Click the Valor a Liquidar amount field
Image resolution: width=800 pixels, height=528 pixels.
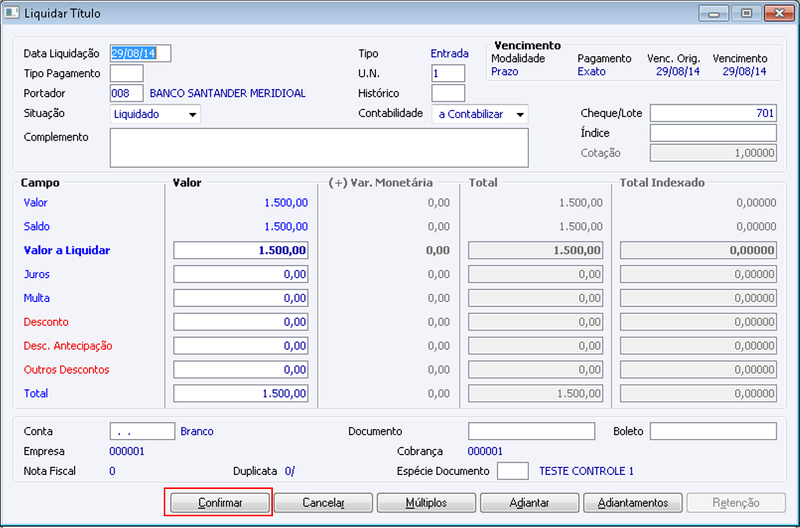click(241, 250)
